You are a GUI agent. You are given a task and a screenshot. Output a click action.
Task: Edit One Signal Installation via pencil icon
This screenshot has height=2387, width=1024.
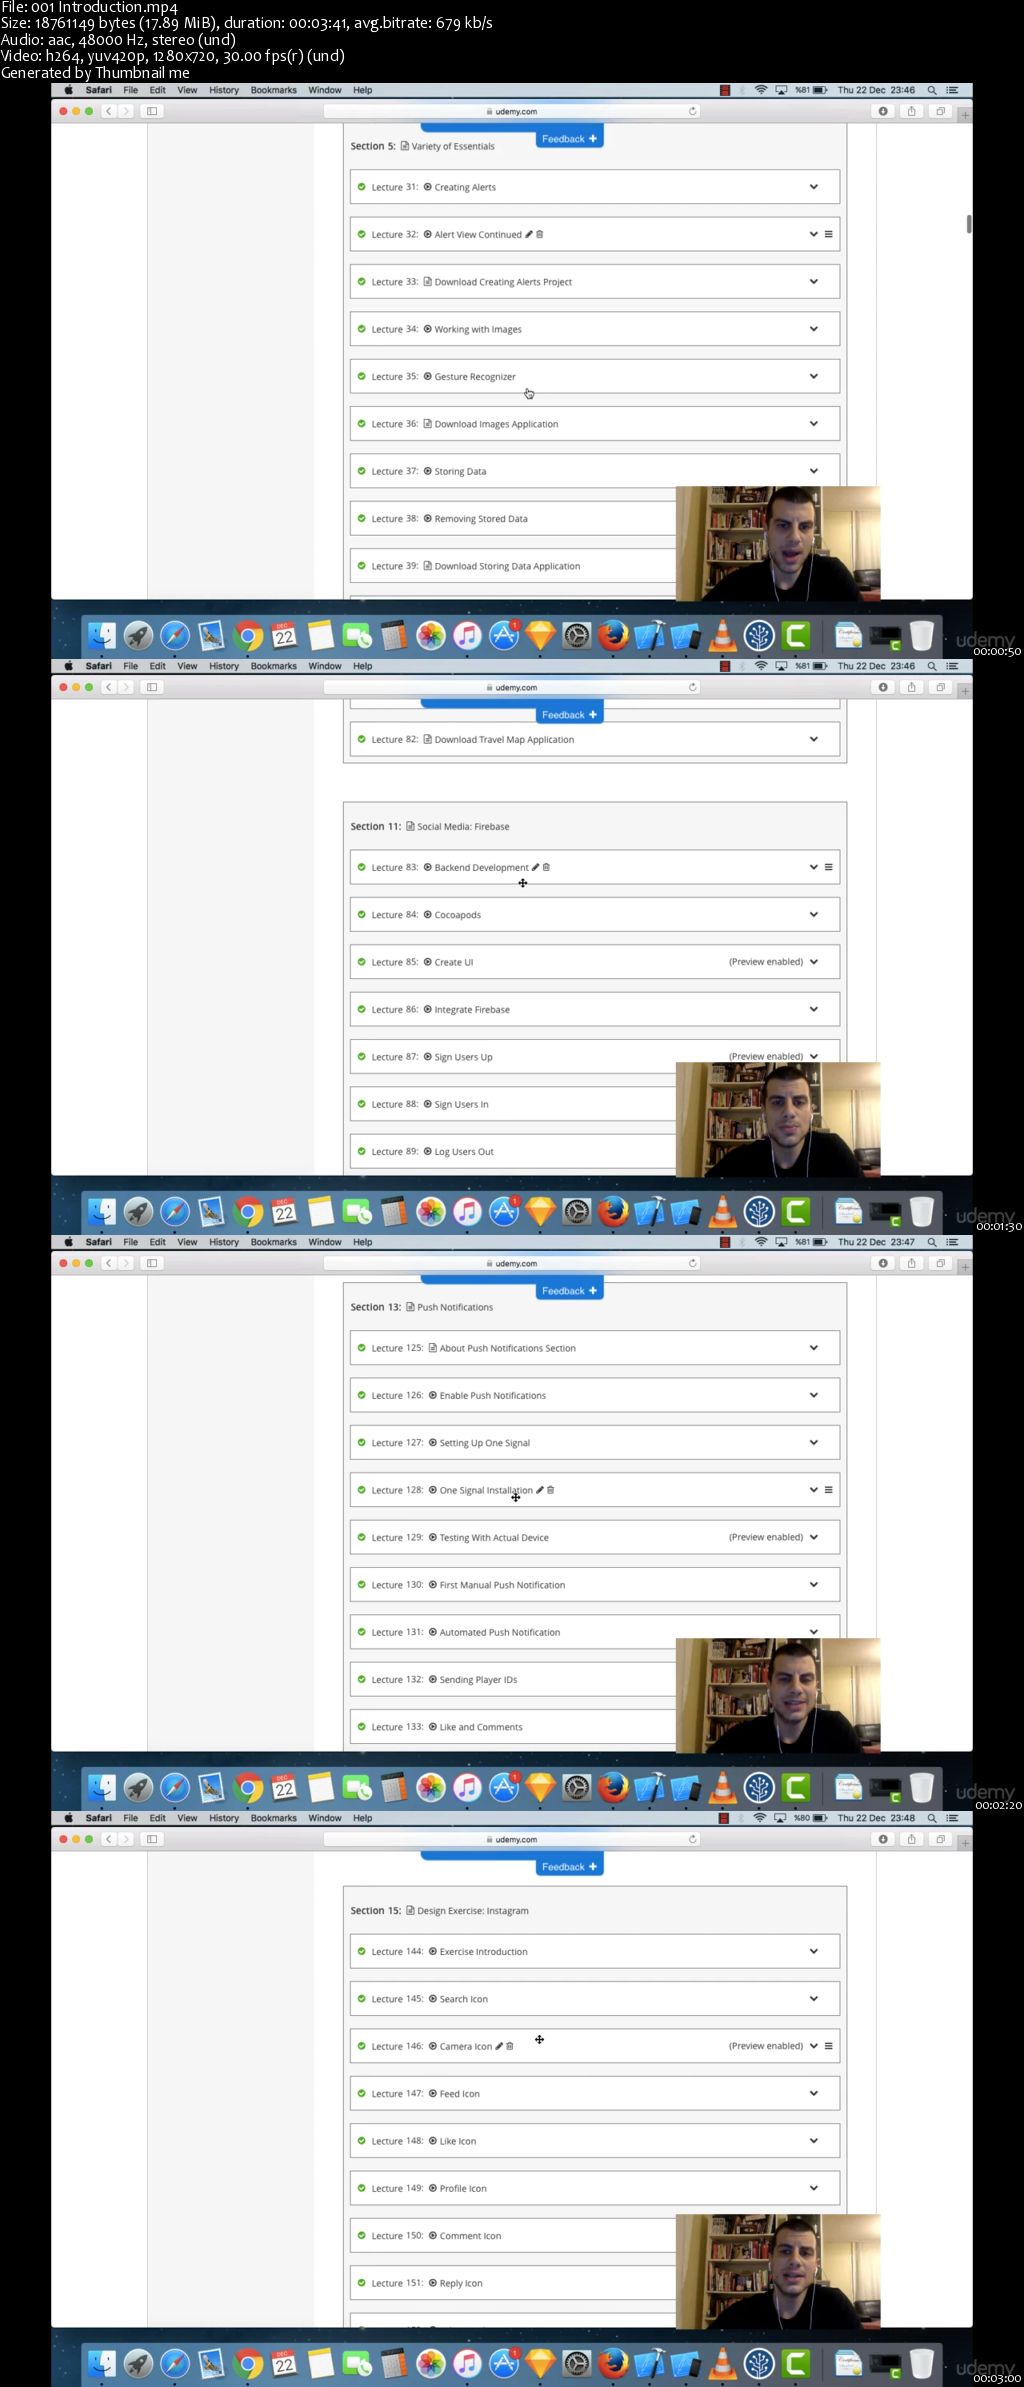click(540, 1490)
